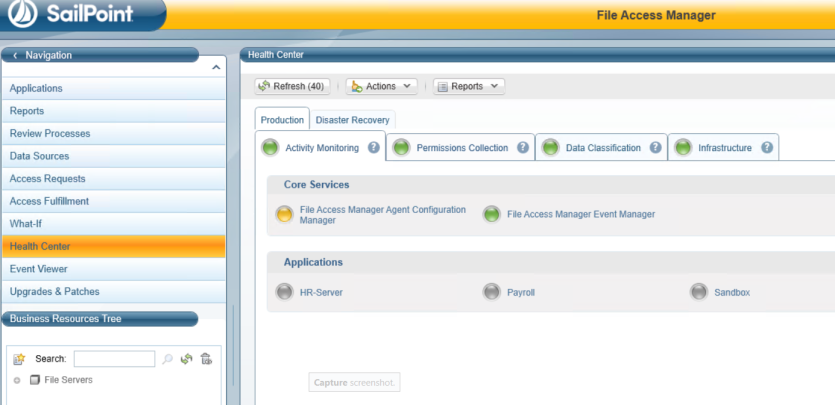Image resolution: width=835 pixels, height=405 pixels.
Task: Go to Event Viewer in navigation
Action: coord(38,269)
